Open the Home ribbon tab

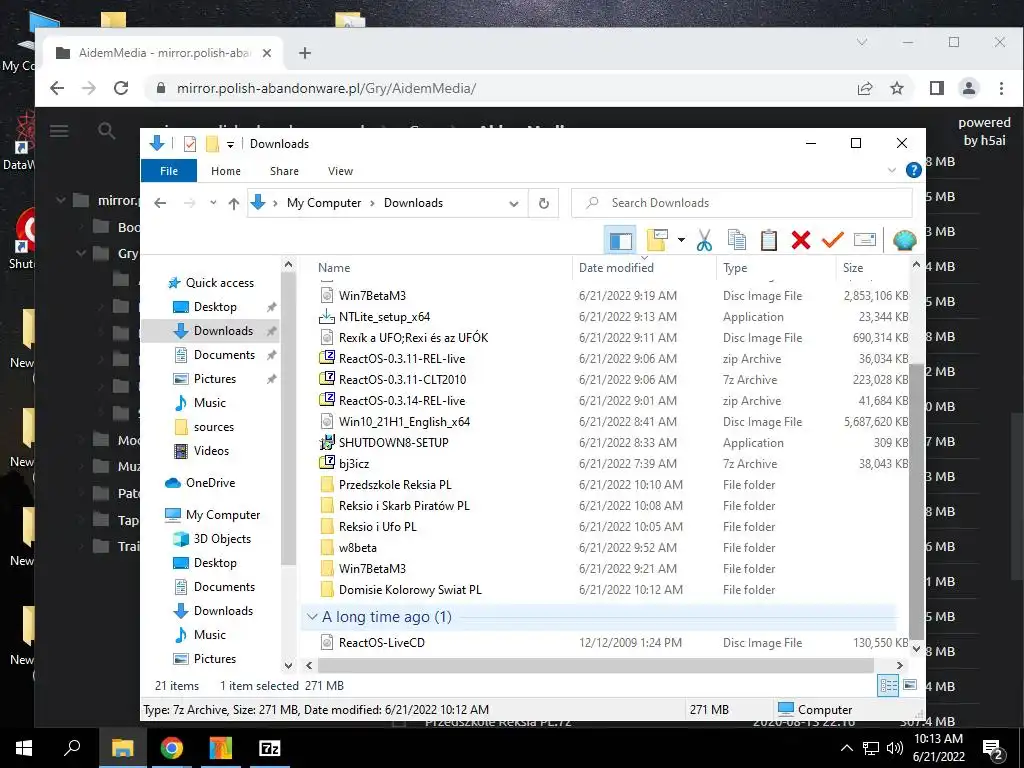(225, 170)
